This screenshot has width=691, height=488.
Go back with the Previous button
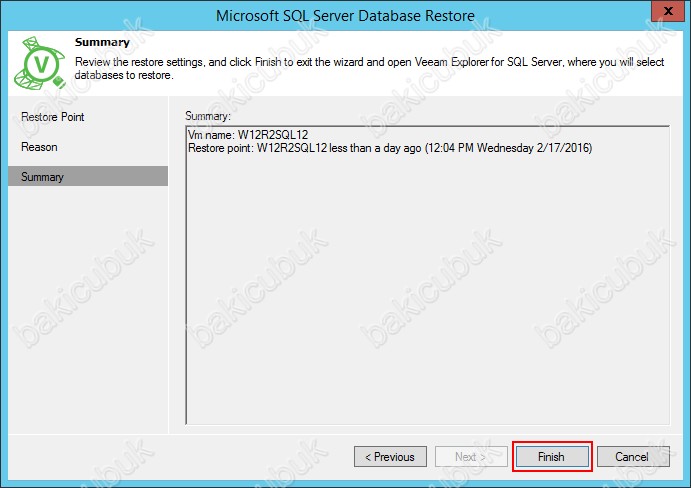click(390, 457)
